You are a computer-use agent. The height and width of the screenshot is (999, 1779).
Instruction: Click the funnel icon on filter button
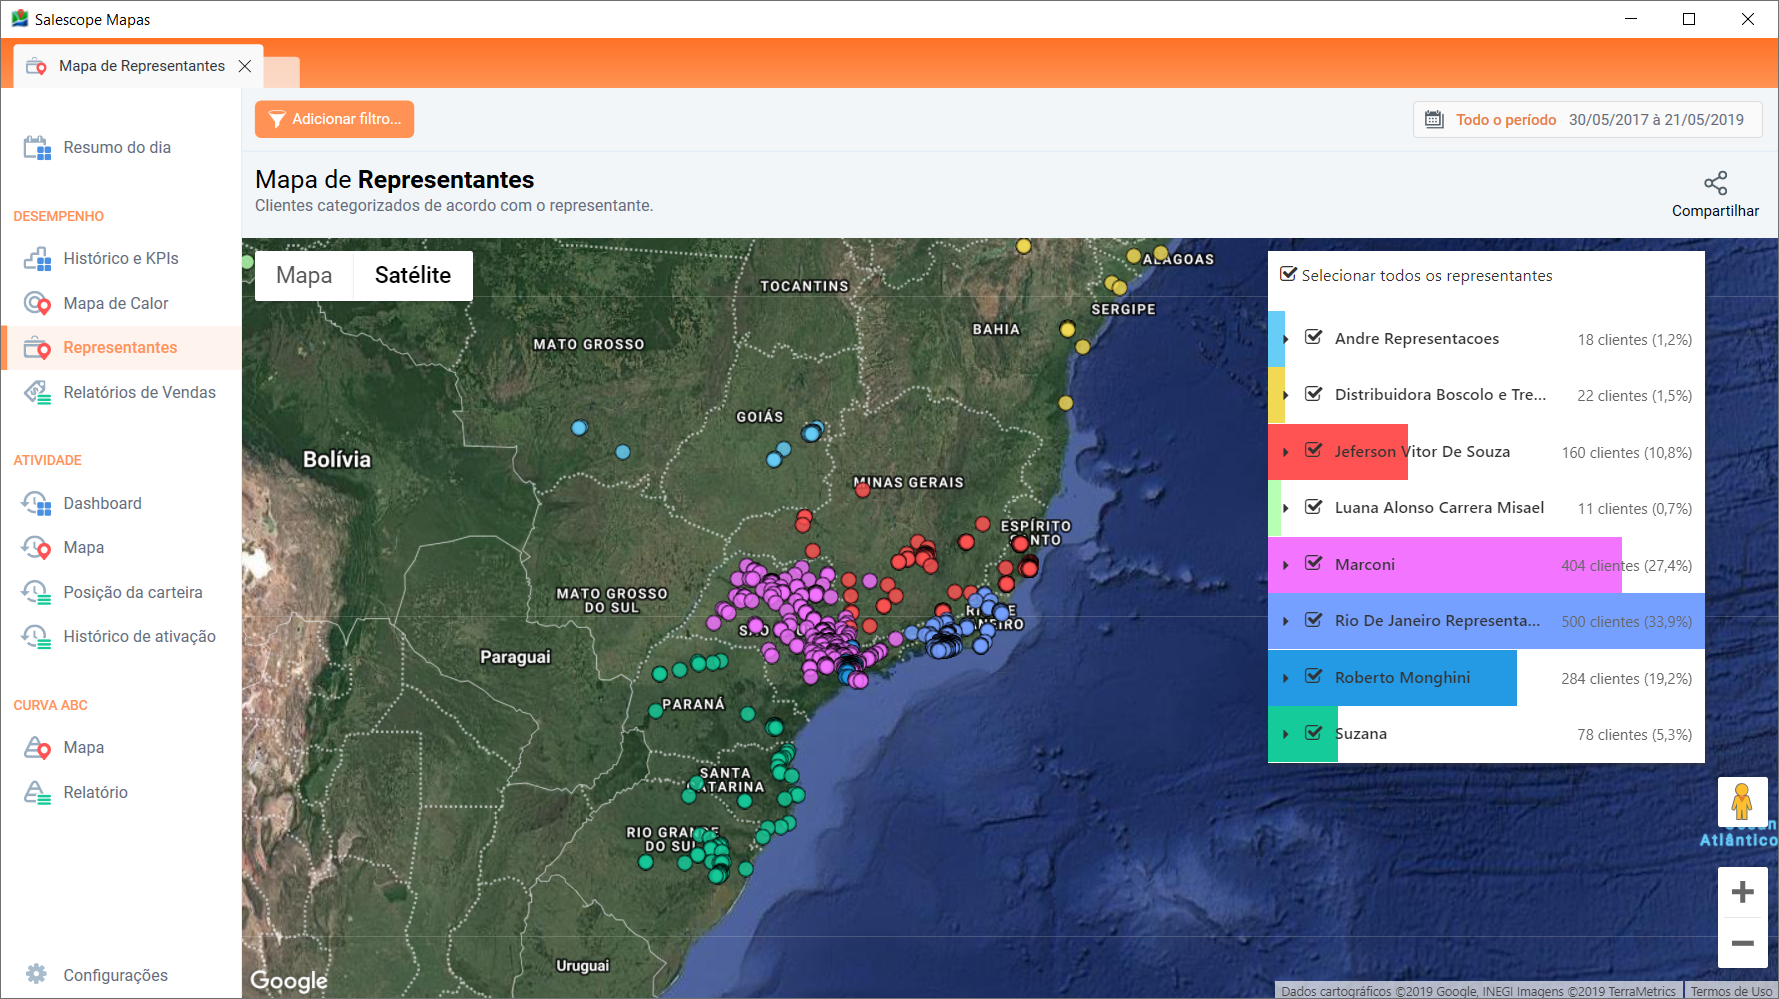[277, 119]
